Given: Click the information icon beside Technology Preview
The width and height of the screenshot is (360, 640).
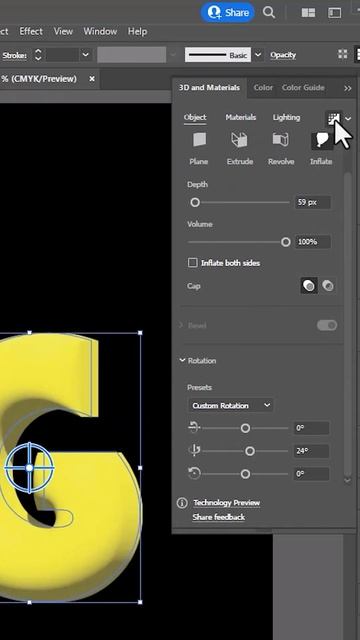Looking at the screenshot, I should (182, 503).
